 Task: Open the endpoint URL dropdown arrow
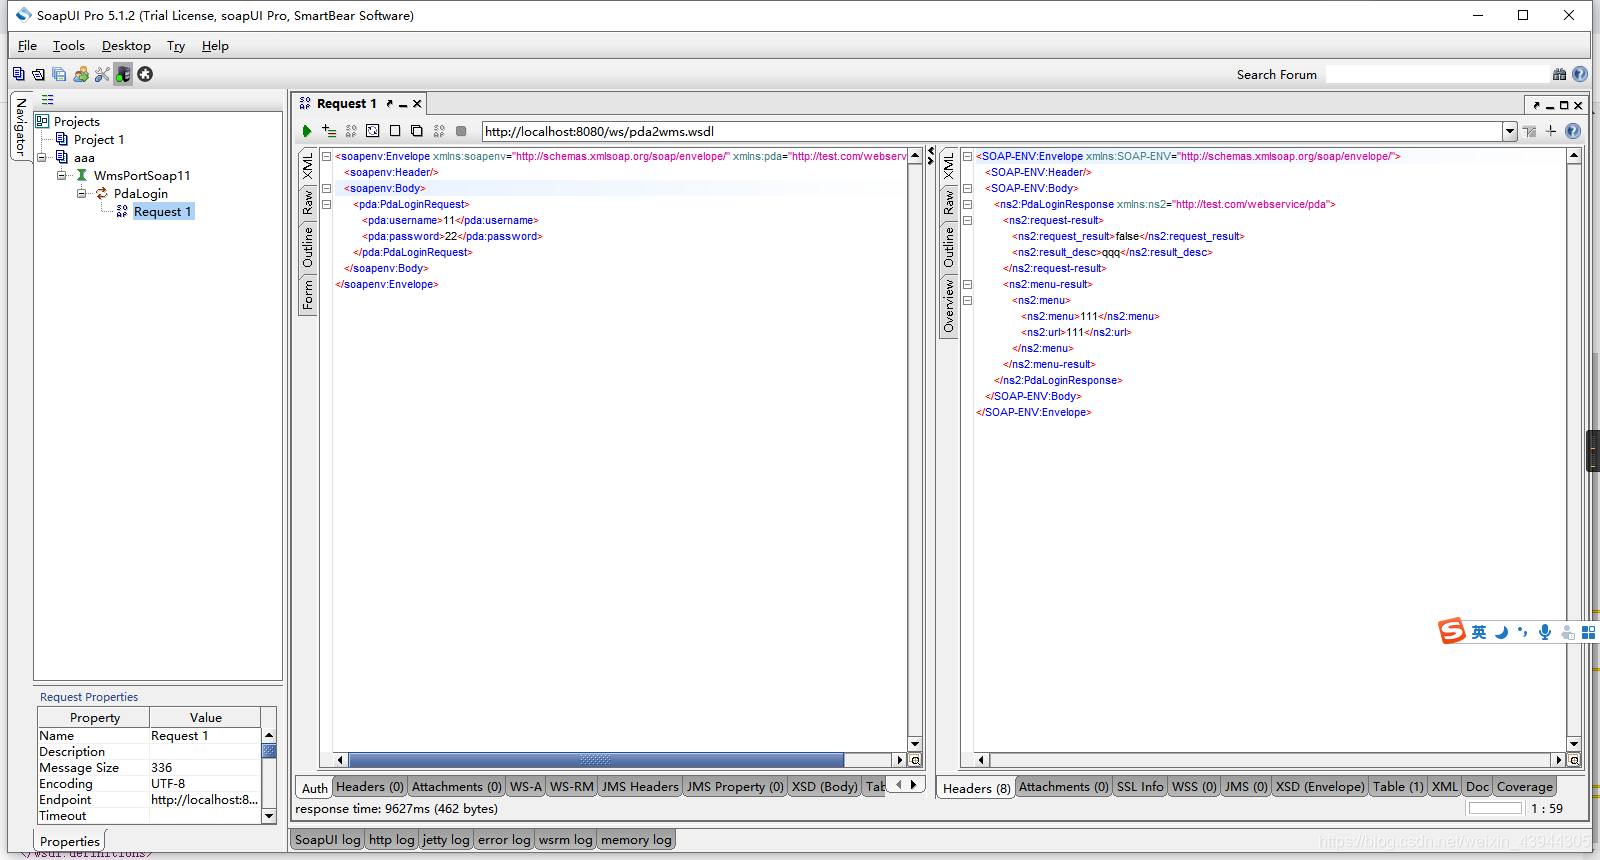(x=1509, y=131)
